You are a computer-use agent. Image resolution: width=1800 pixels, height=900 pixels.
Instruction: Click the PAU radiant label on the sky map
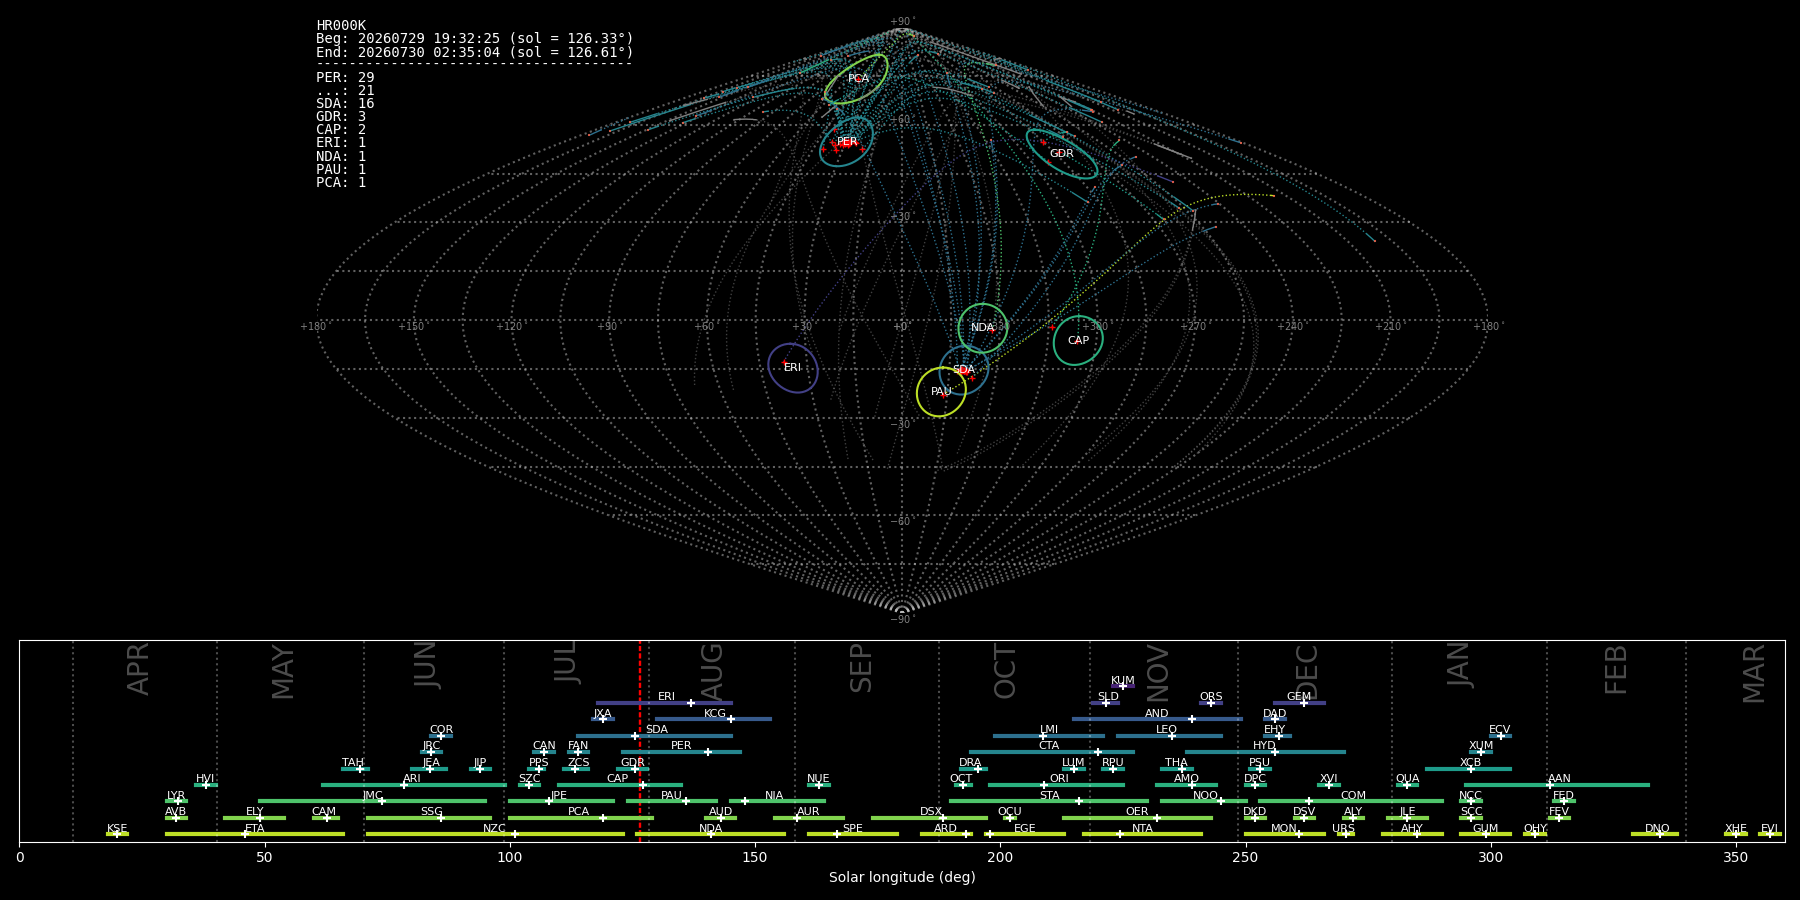point(941,392)
